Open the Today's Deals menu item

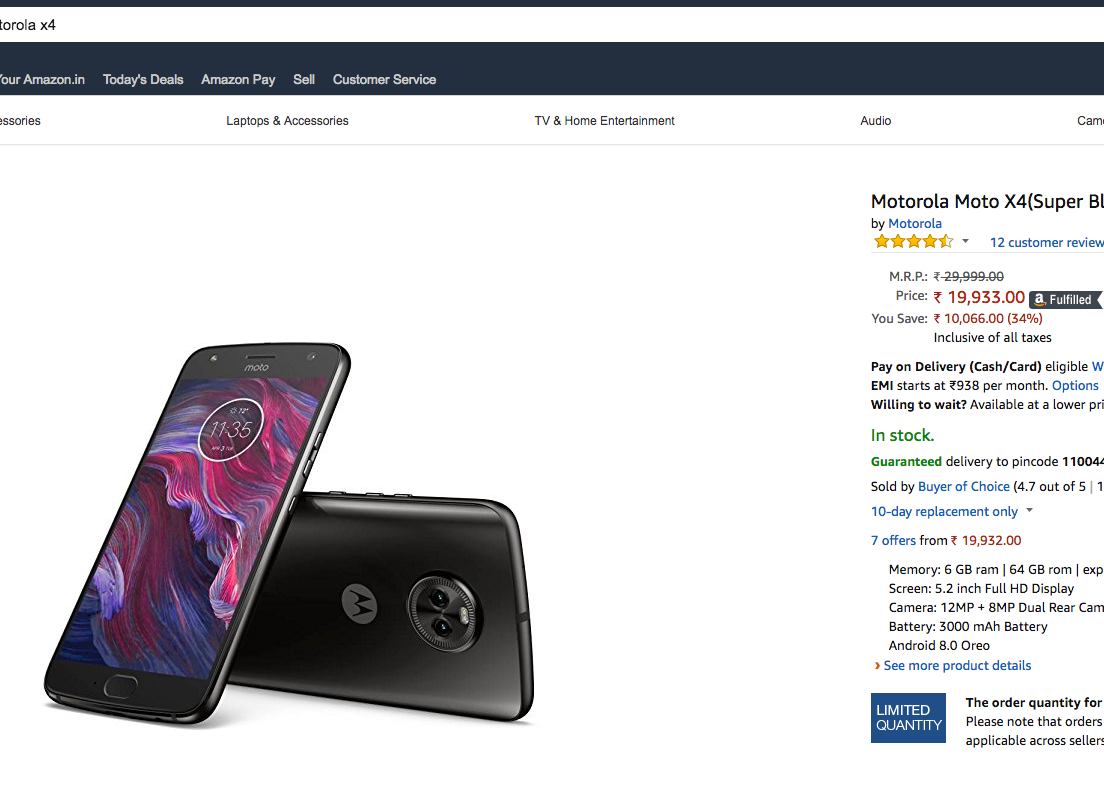coord(143,79)
